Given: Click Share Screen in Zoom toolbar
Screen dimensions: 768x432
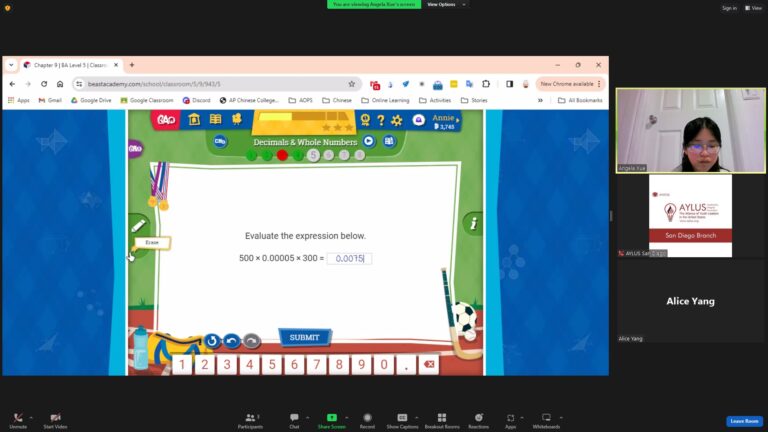Looking at the screenshot, I should click(x=332, y=420).
